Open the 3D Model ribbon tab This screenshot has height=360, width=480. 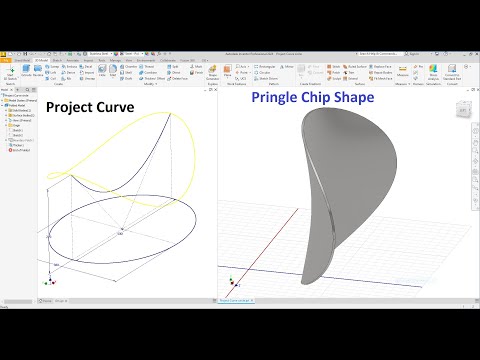tap(41, 60)
